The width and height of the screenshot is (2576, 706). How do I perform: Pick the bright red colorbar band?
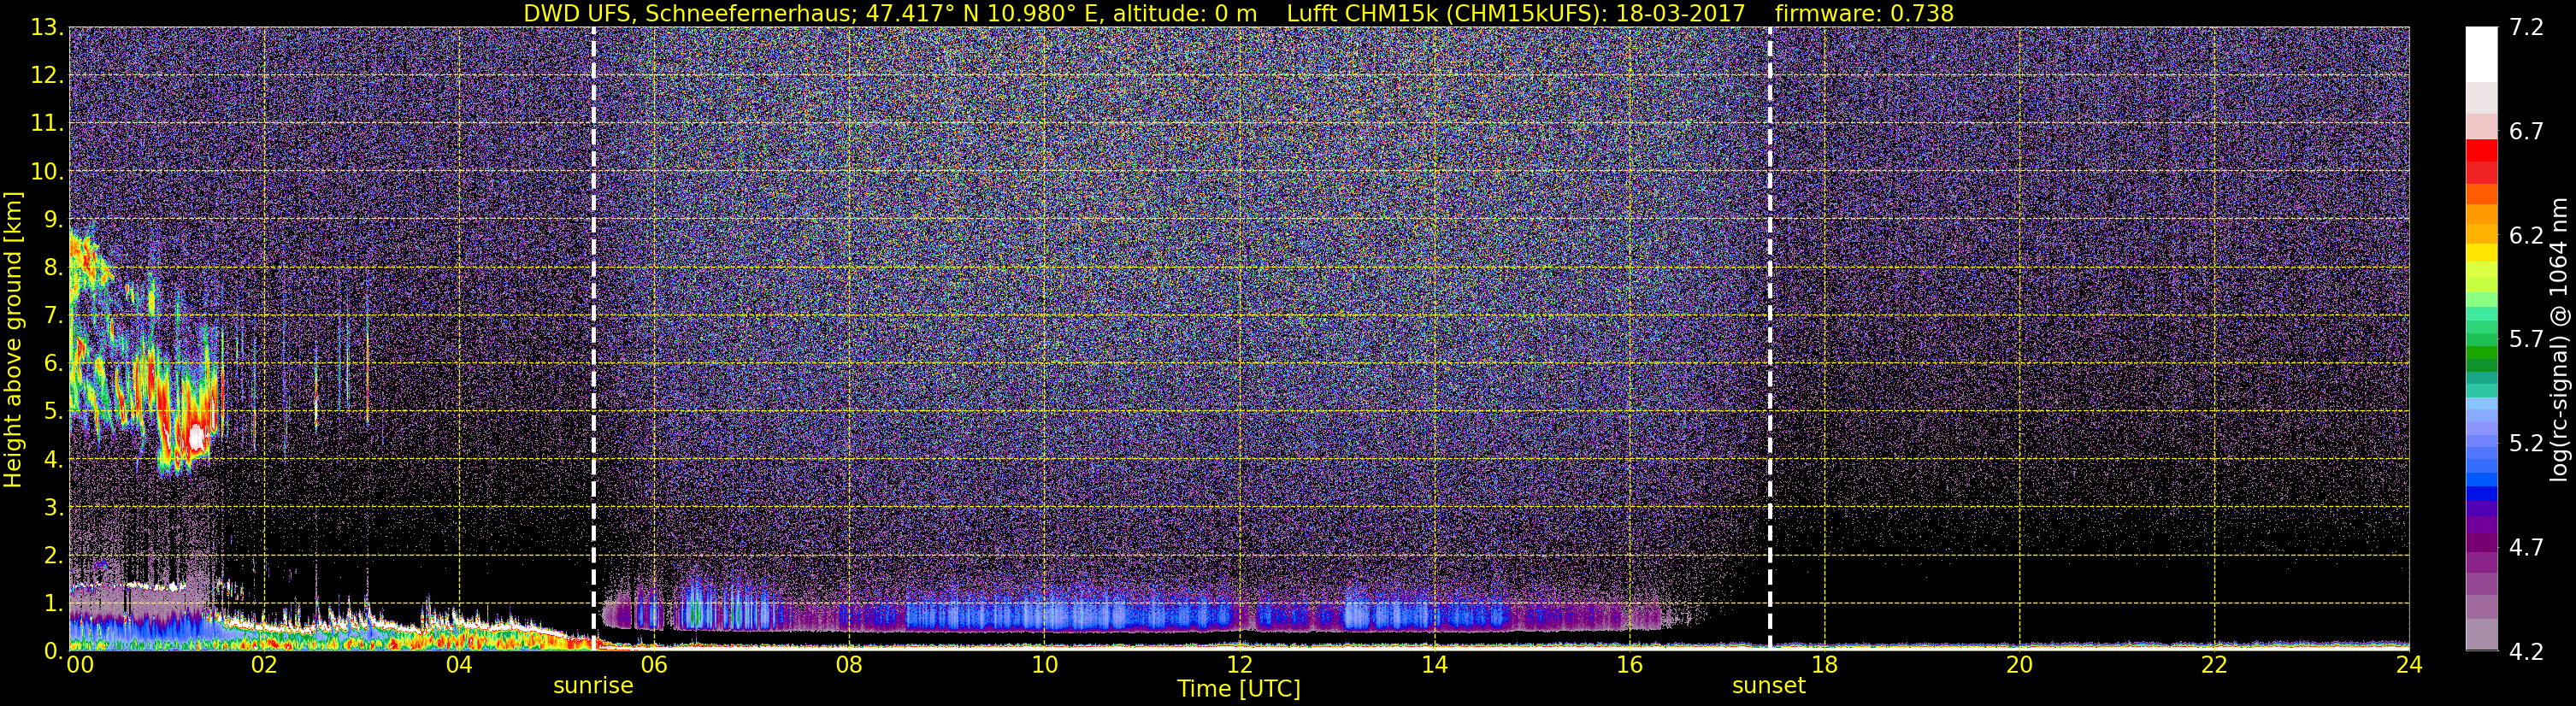(x=2481, y=150)
